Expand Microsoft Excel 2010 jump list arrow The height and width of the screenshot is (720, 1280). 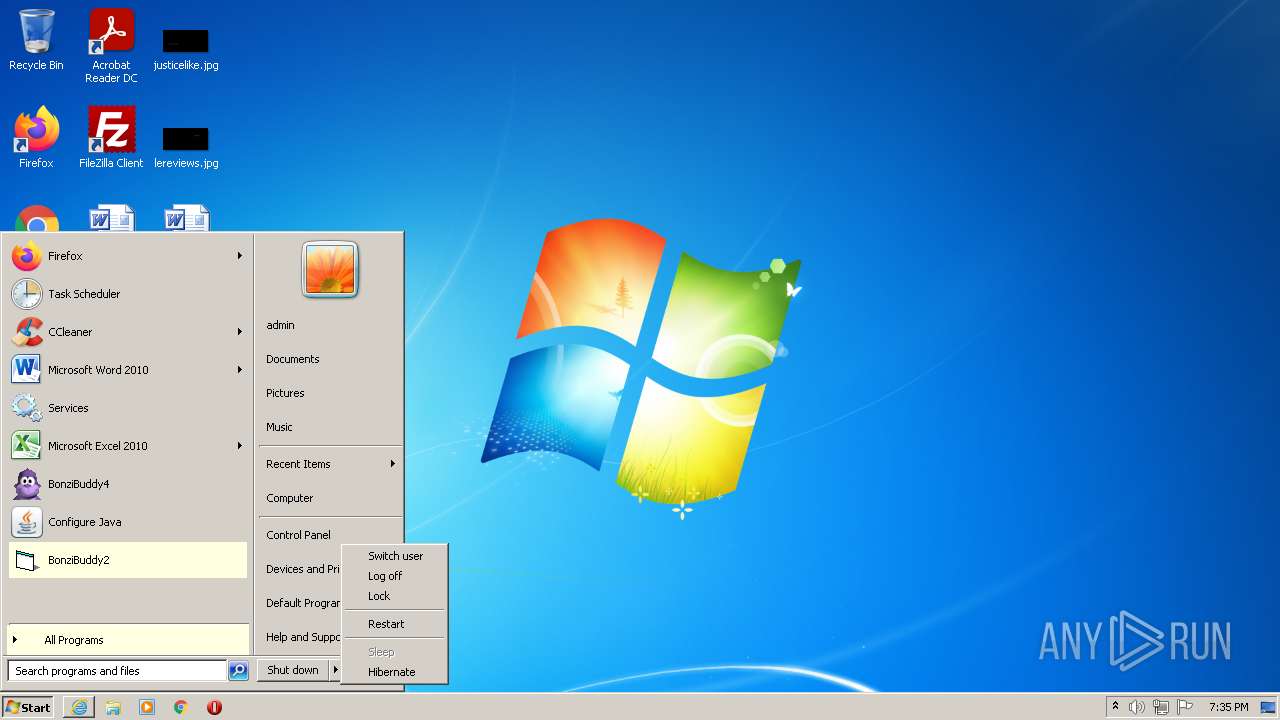tap(240, 446)
